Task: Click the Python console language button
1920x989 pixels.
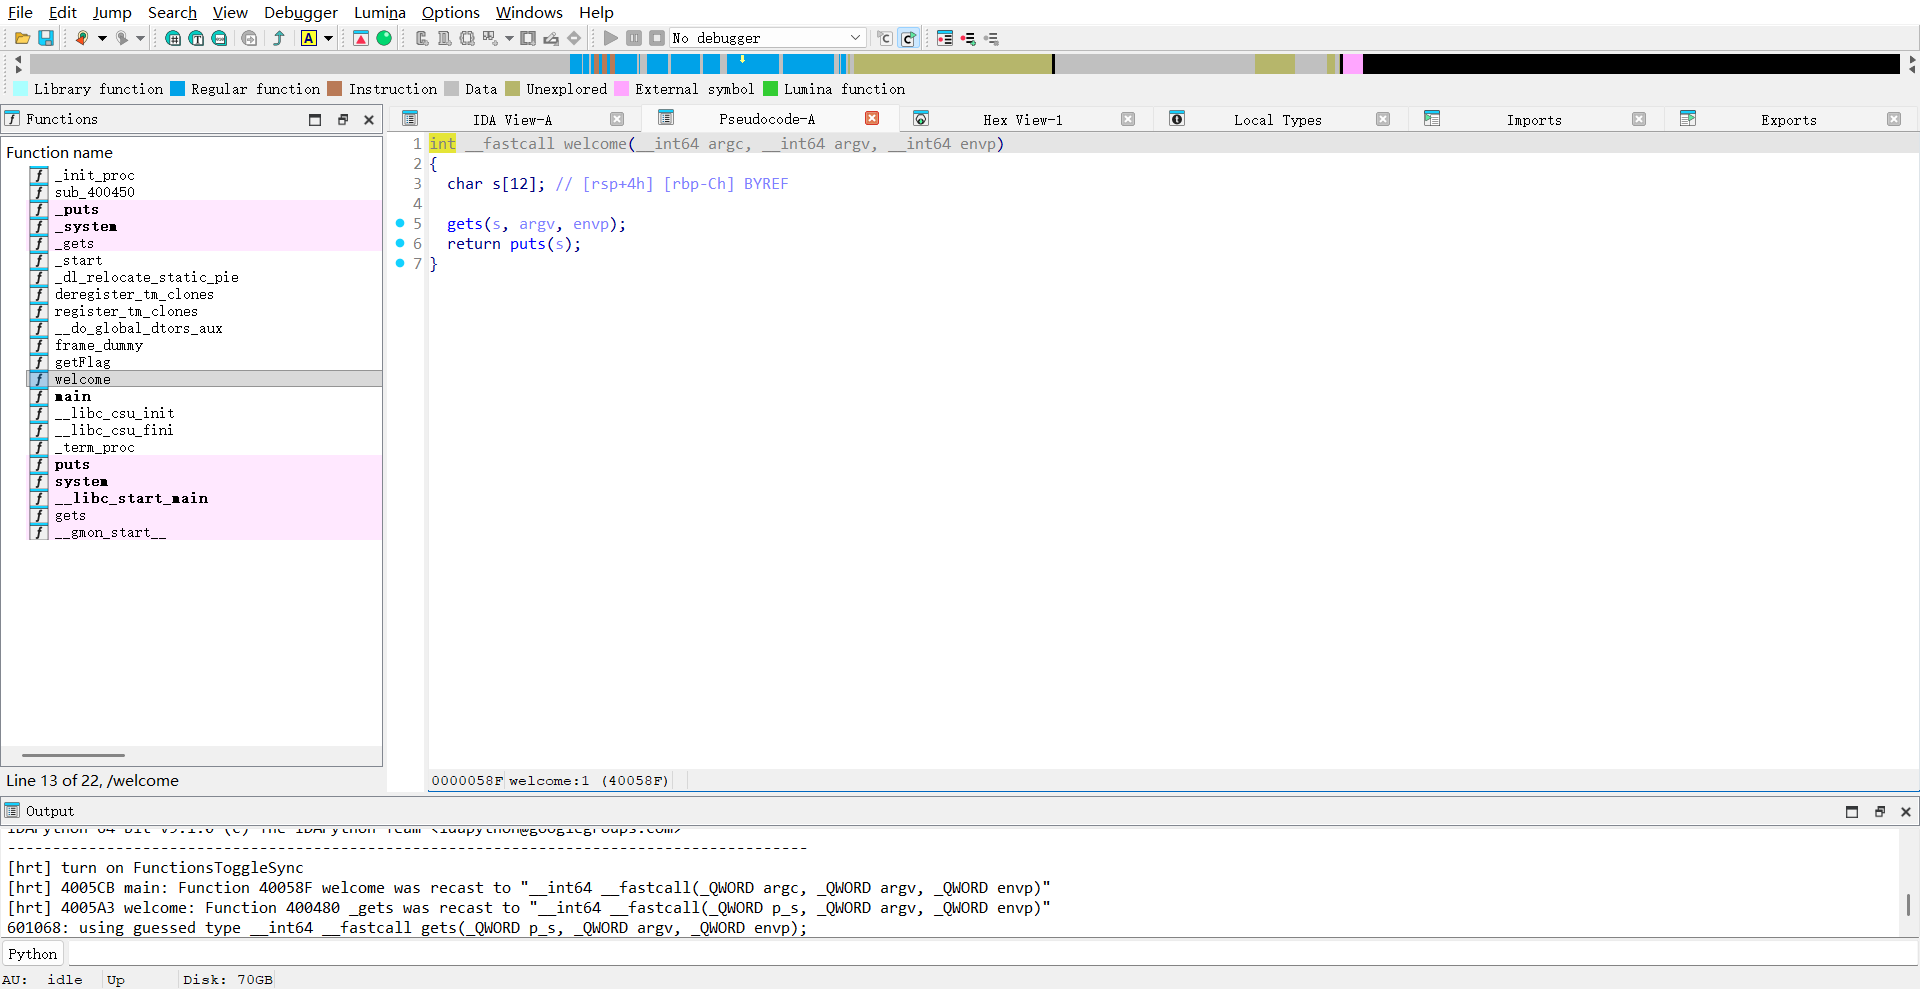Action: tap(33, 954)
